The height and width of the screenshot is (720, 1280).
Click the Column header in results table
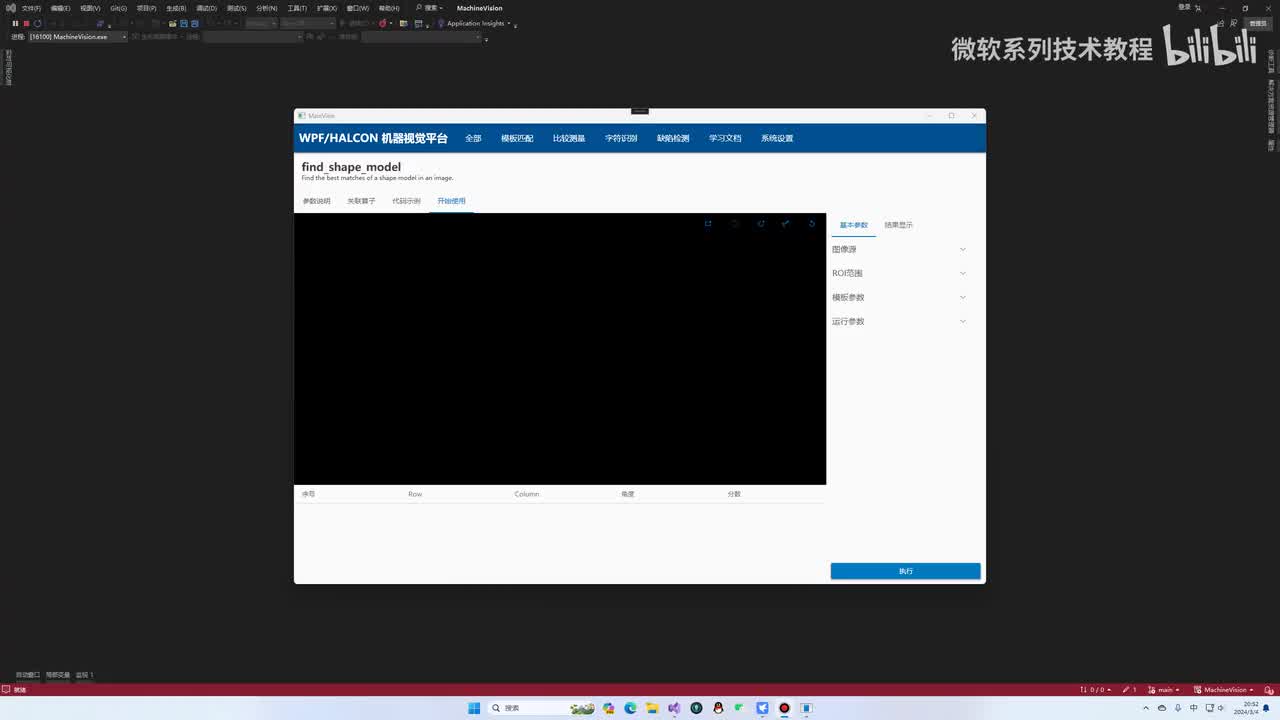(x=527, y=494)
